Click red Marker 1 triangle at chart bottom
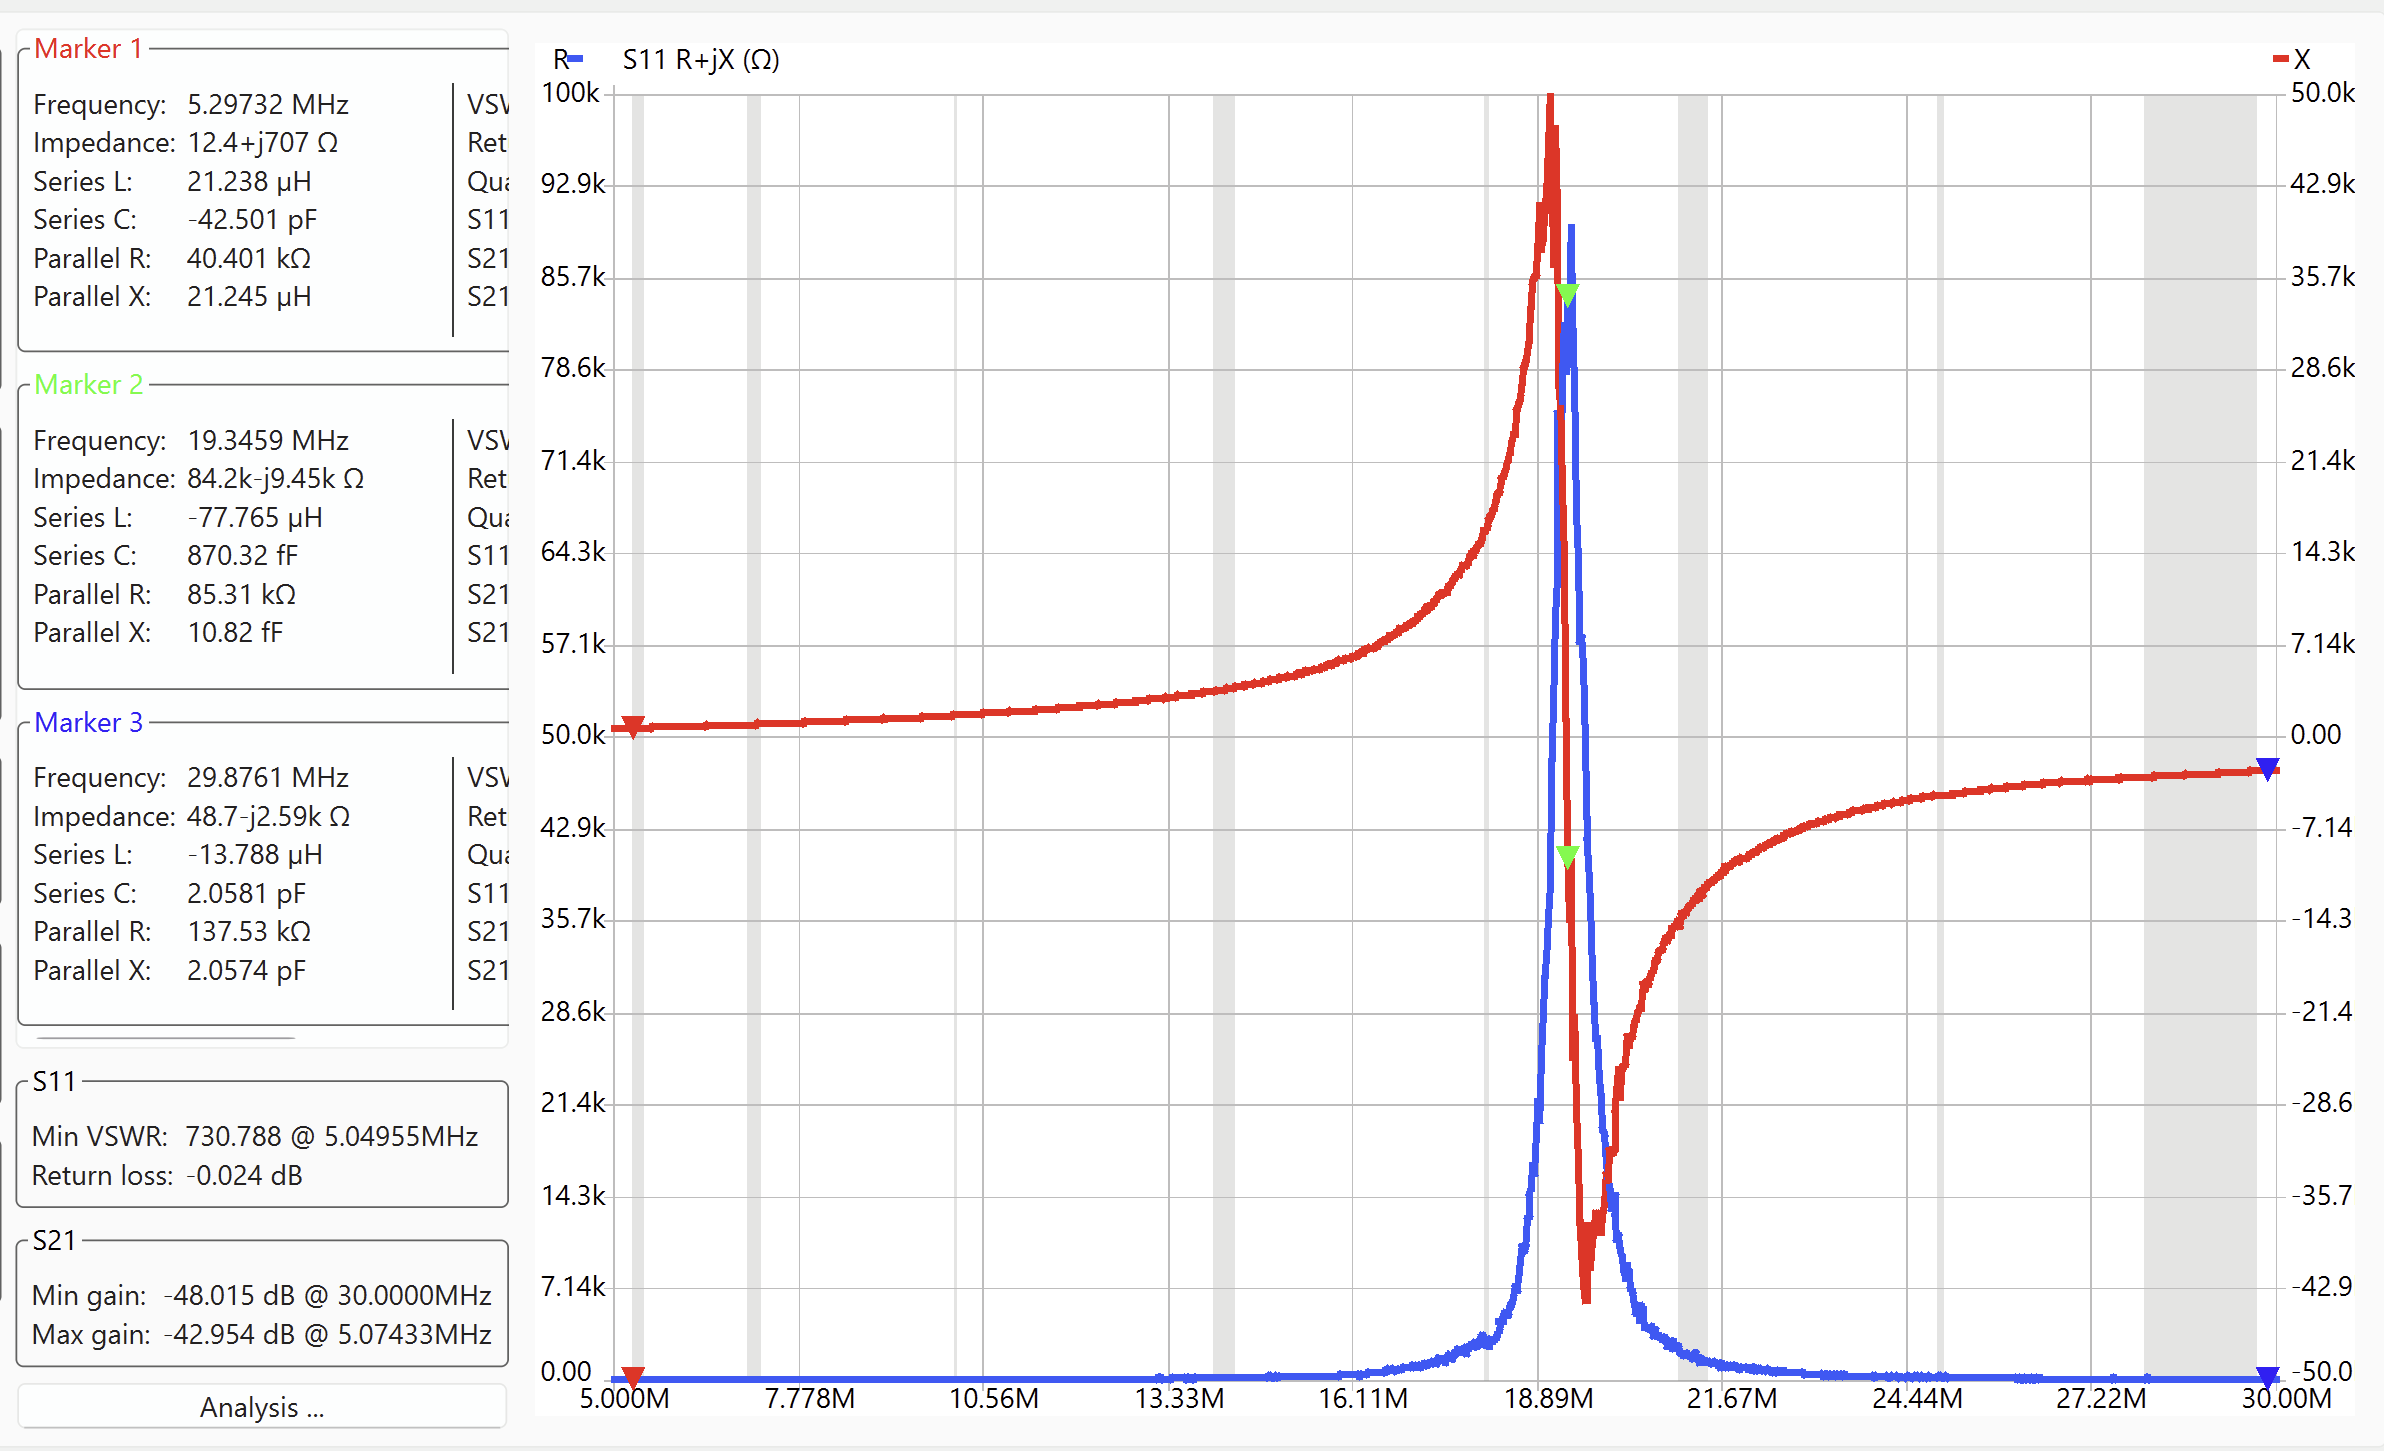The width and height of the screenshot is (2384, 1451). (x=632, y=1377)
